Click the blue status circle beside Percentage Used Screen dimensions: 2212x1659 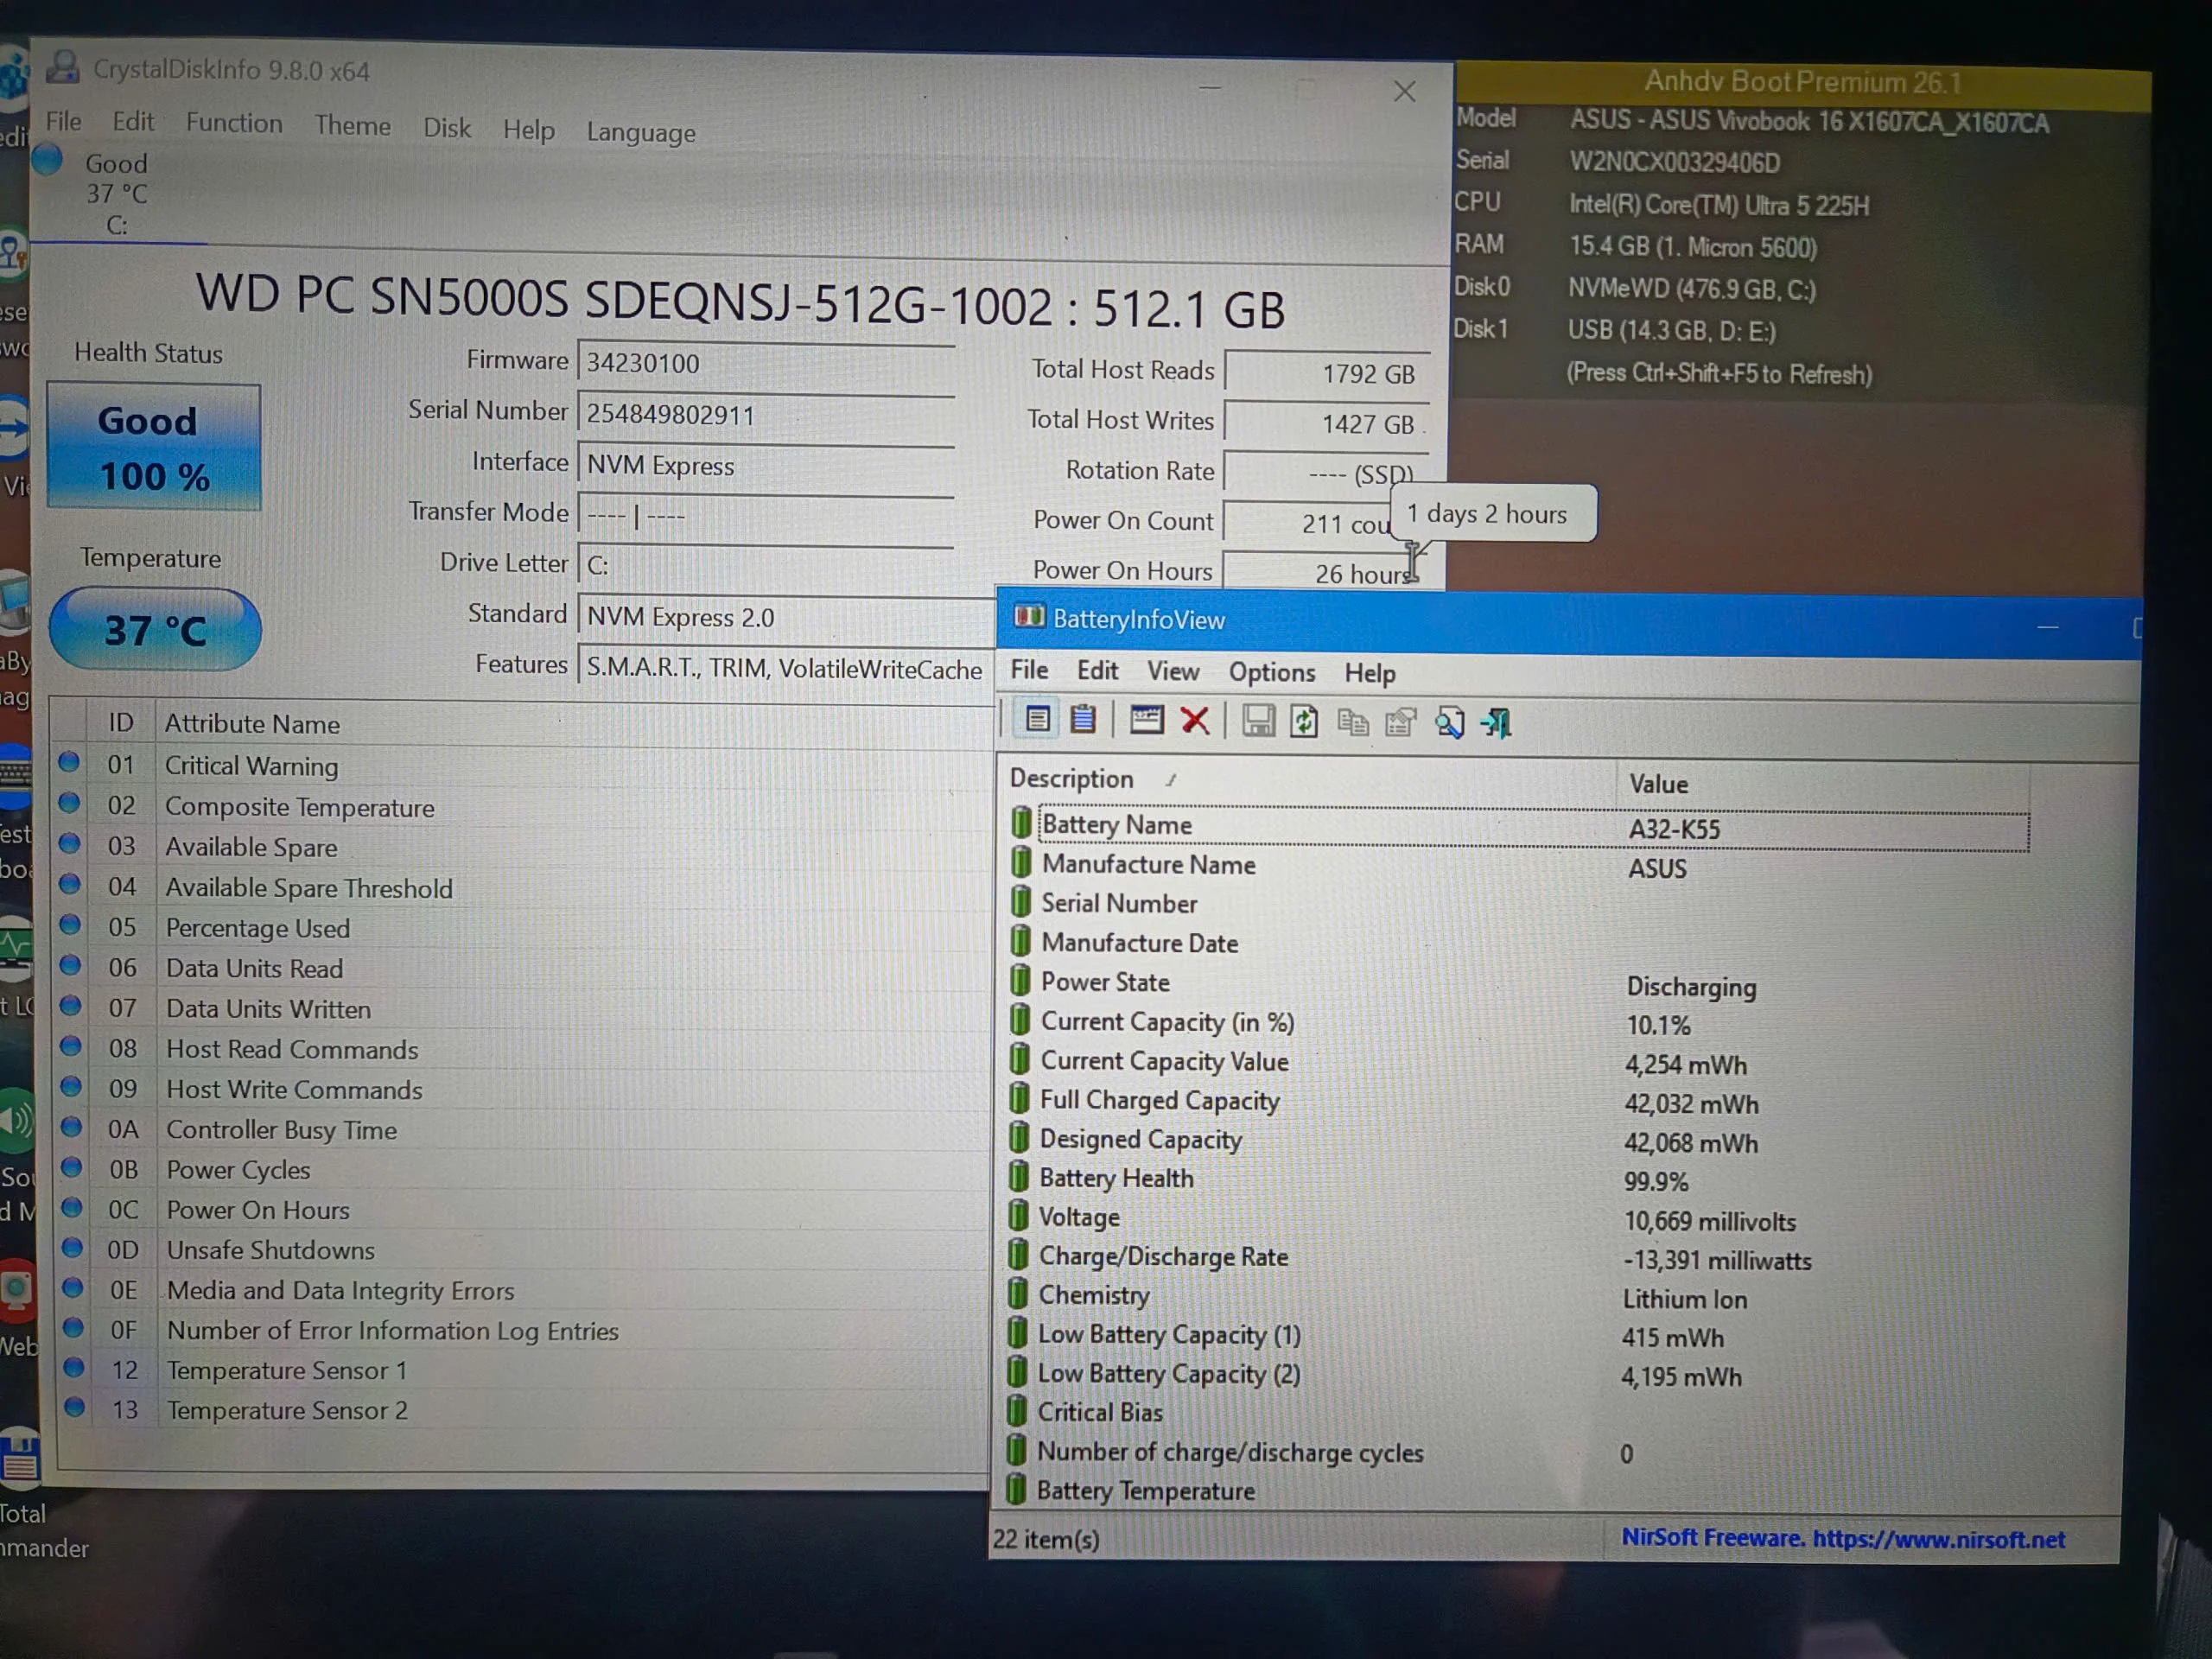(x=70, y=925)
